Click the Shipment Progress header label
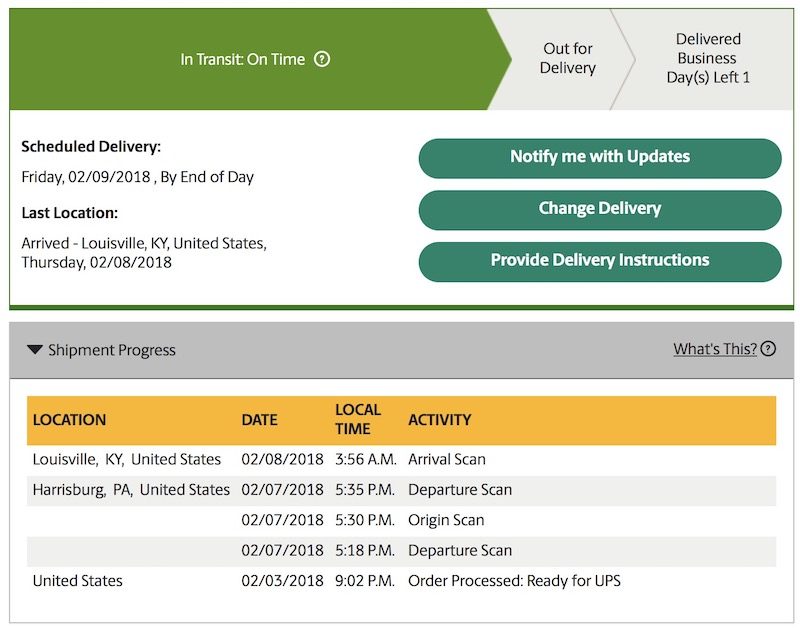 (x=112, y=350)
